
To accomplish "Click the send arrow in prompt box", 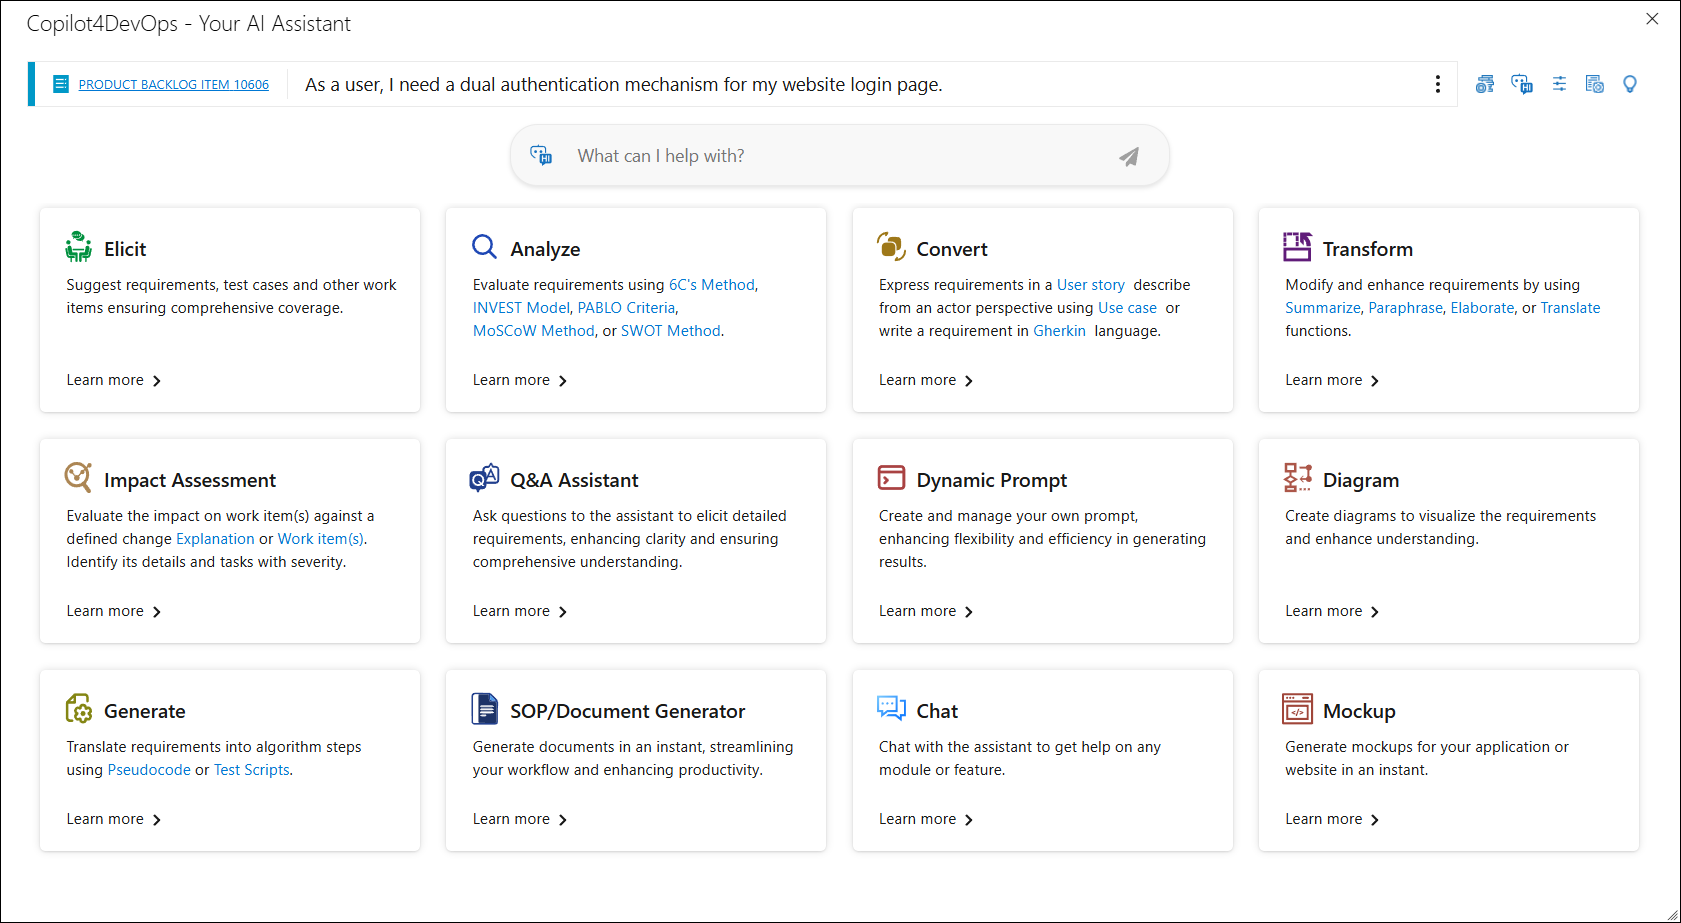I will click(x=1129, y=156).
